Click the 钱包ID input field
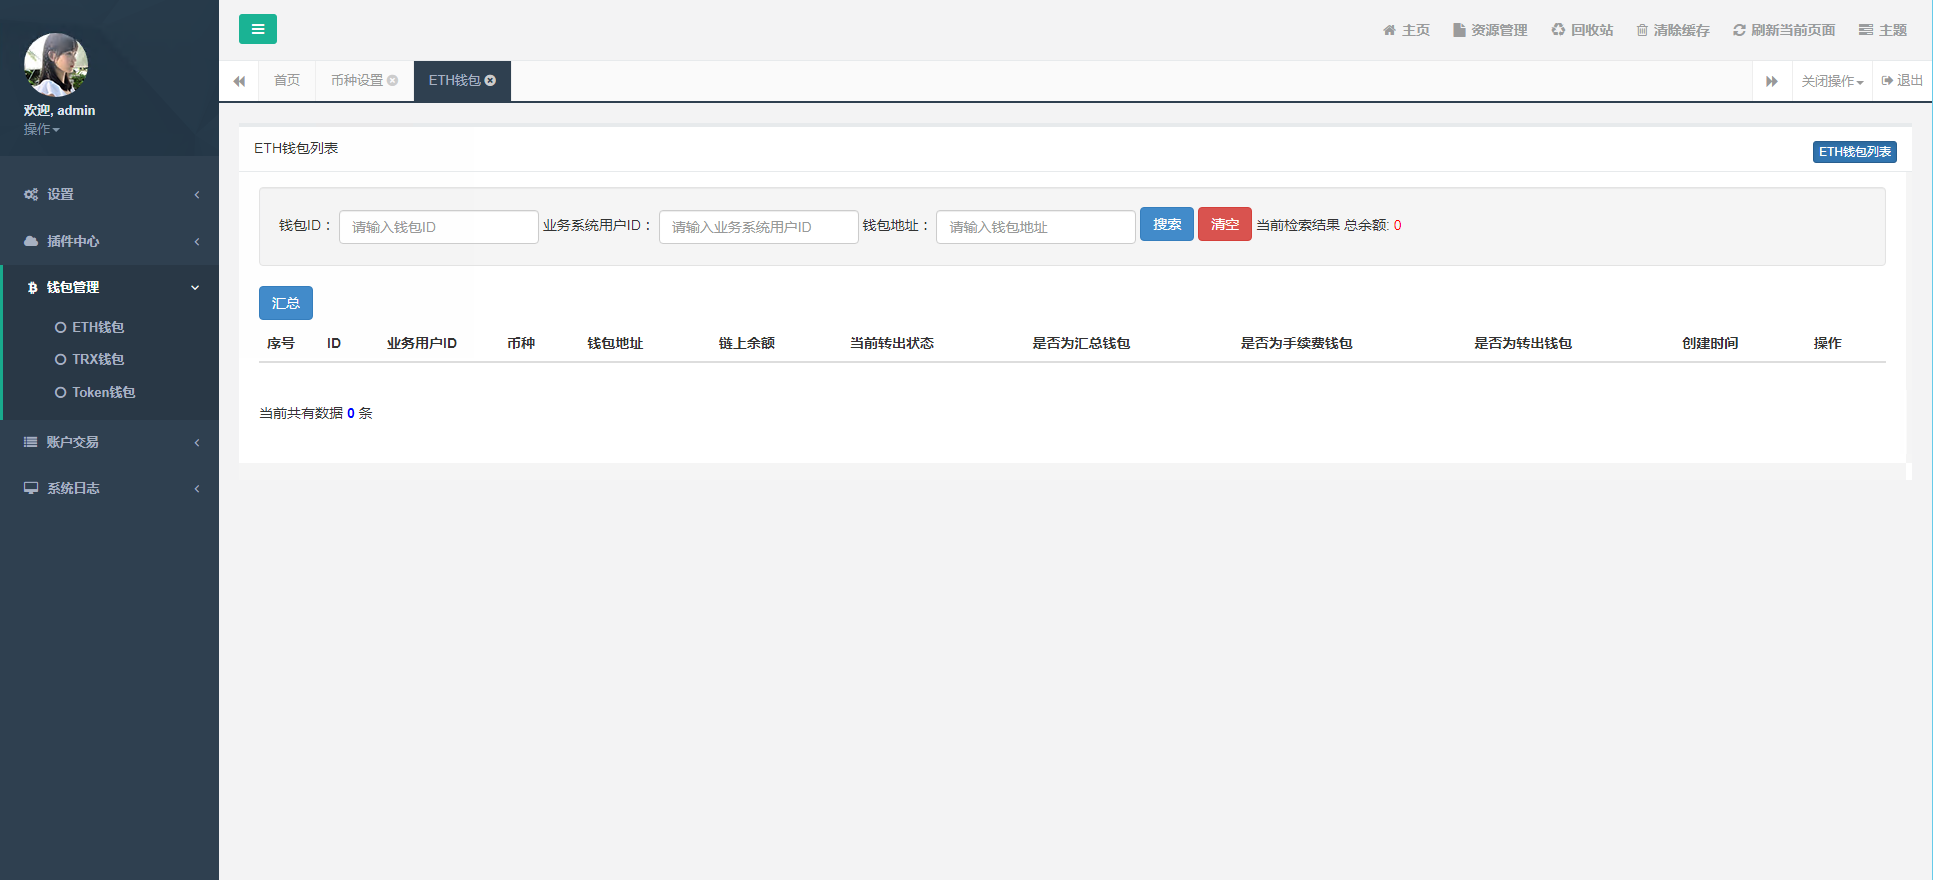Image resolution: width=1933 pixels, height=880 pixels. (439, 227)
